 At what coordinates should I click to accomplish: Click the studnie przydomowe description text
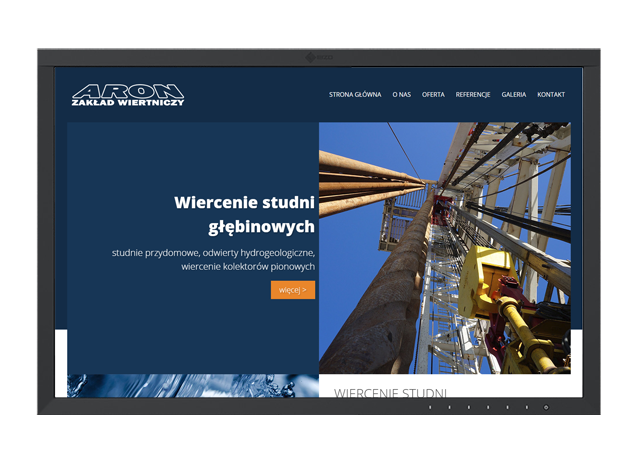pos(214,260)
